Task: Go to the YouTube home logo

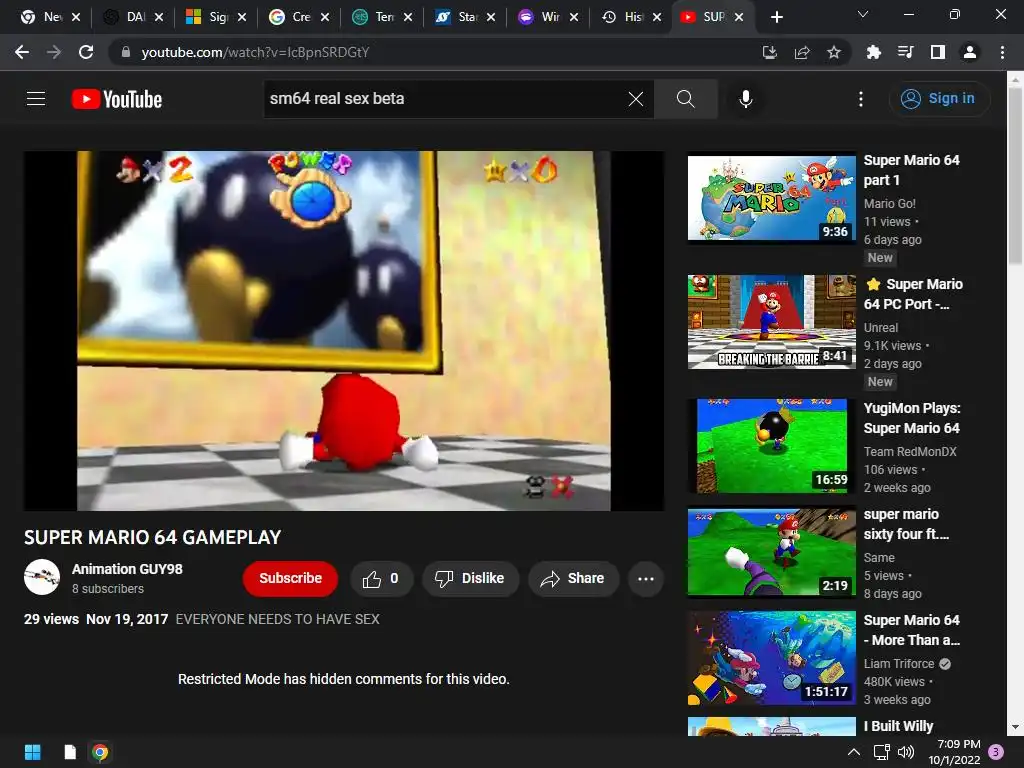Action: coord(117,99)
